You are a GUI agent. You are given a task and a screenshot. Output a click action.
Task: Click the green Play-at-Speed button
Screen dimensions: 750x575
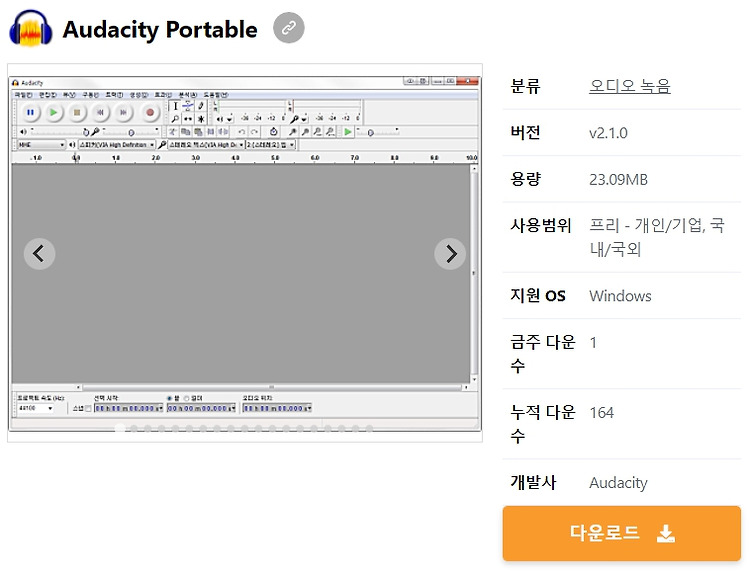point(348,132)
